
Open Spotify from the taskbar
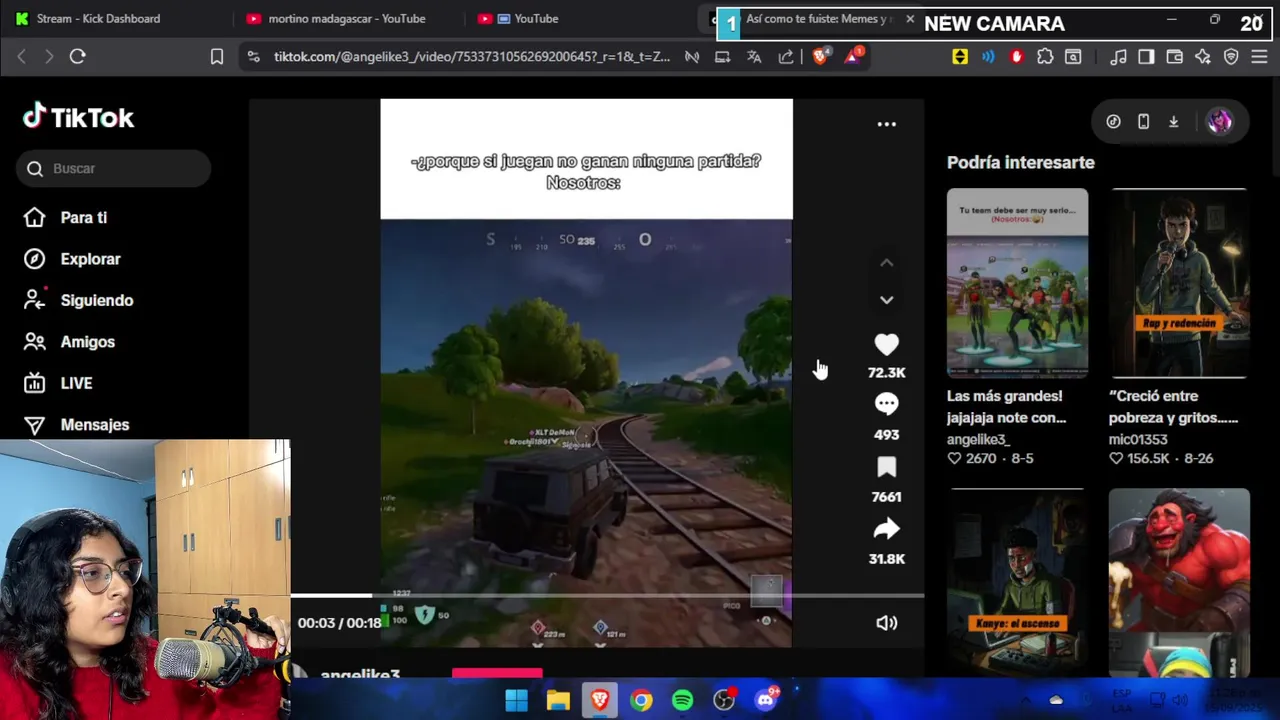pyautogui.click(x=683, y=700)
